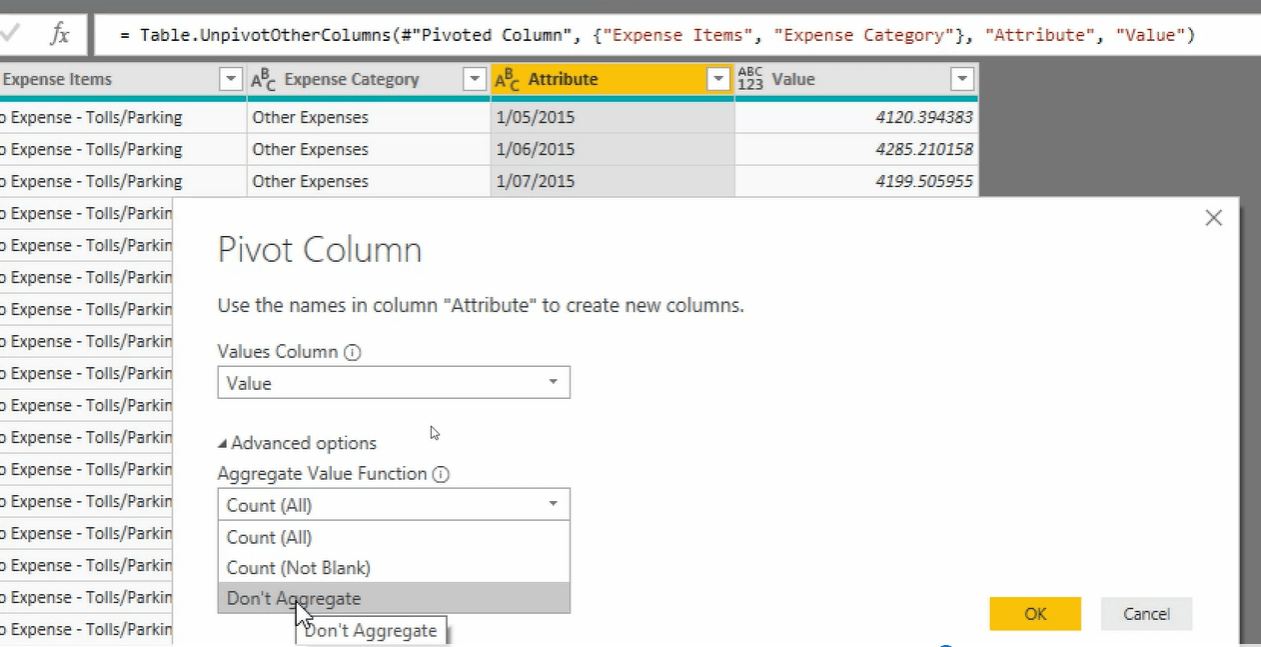Open Expense Items column filter dropdown
Viewport: 1261px width, 647px height.
[231, 79]
